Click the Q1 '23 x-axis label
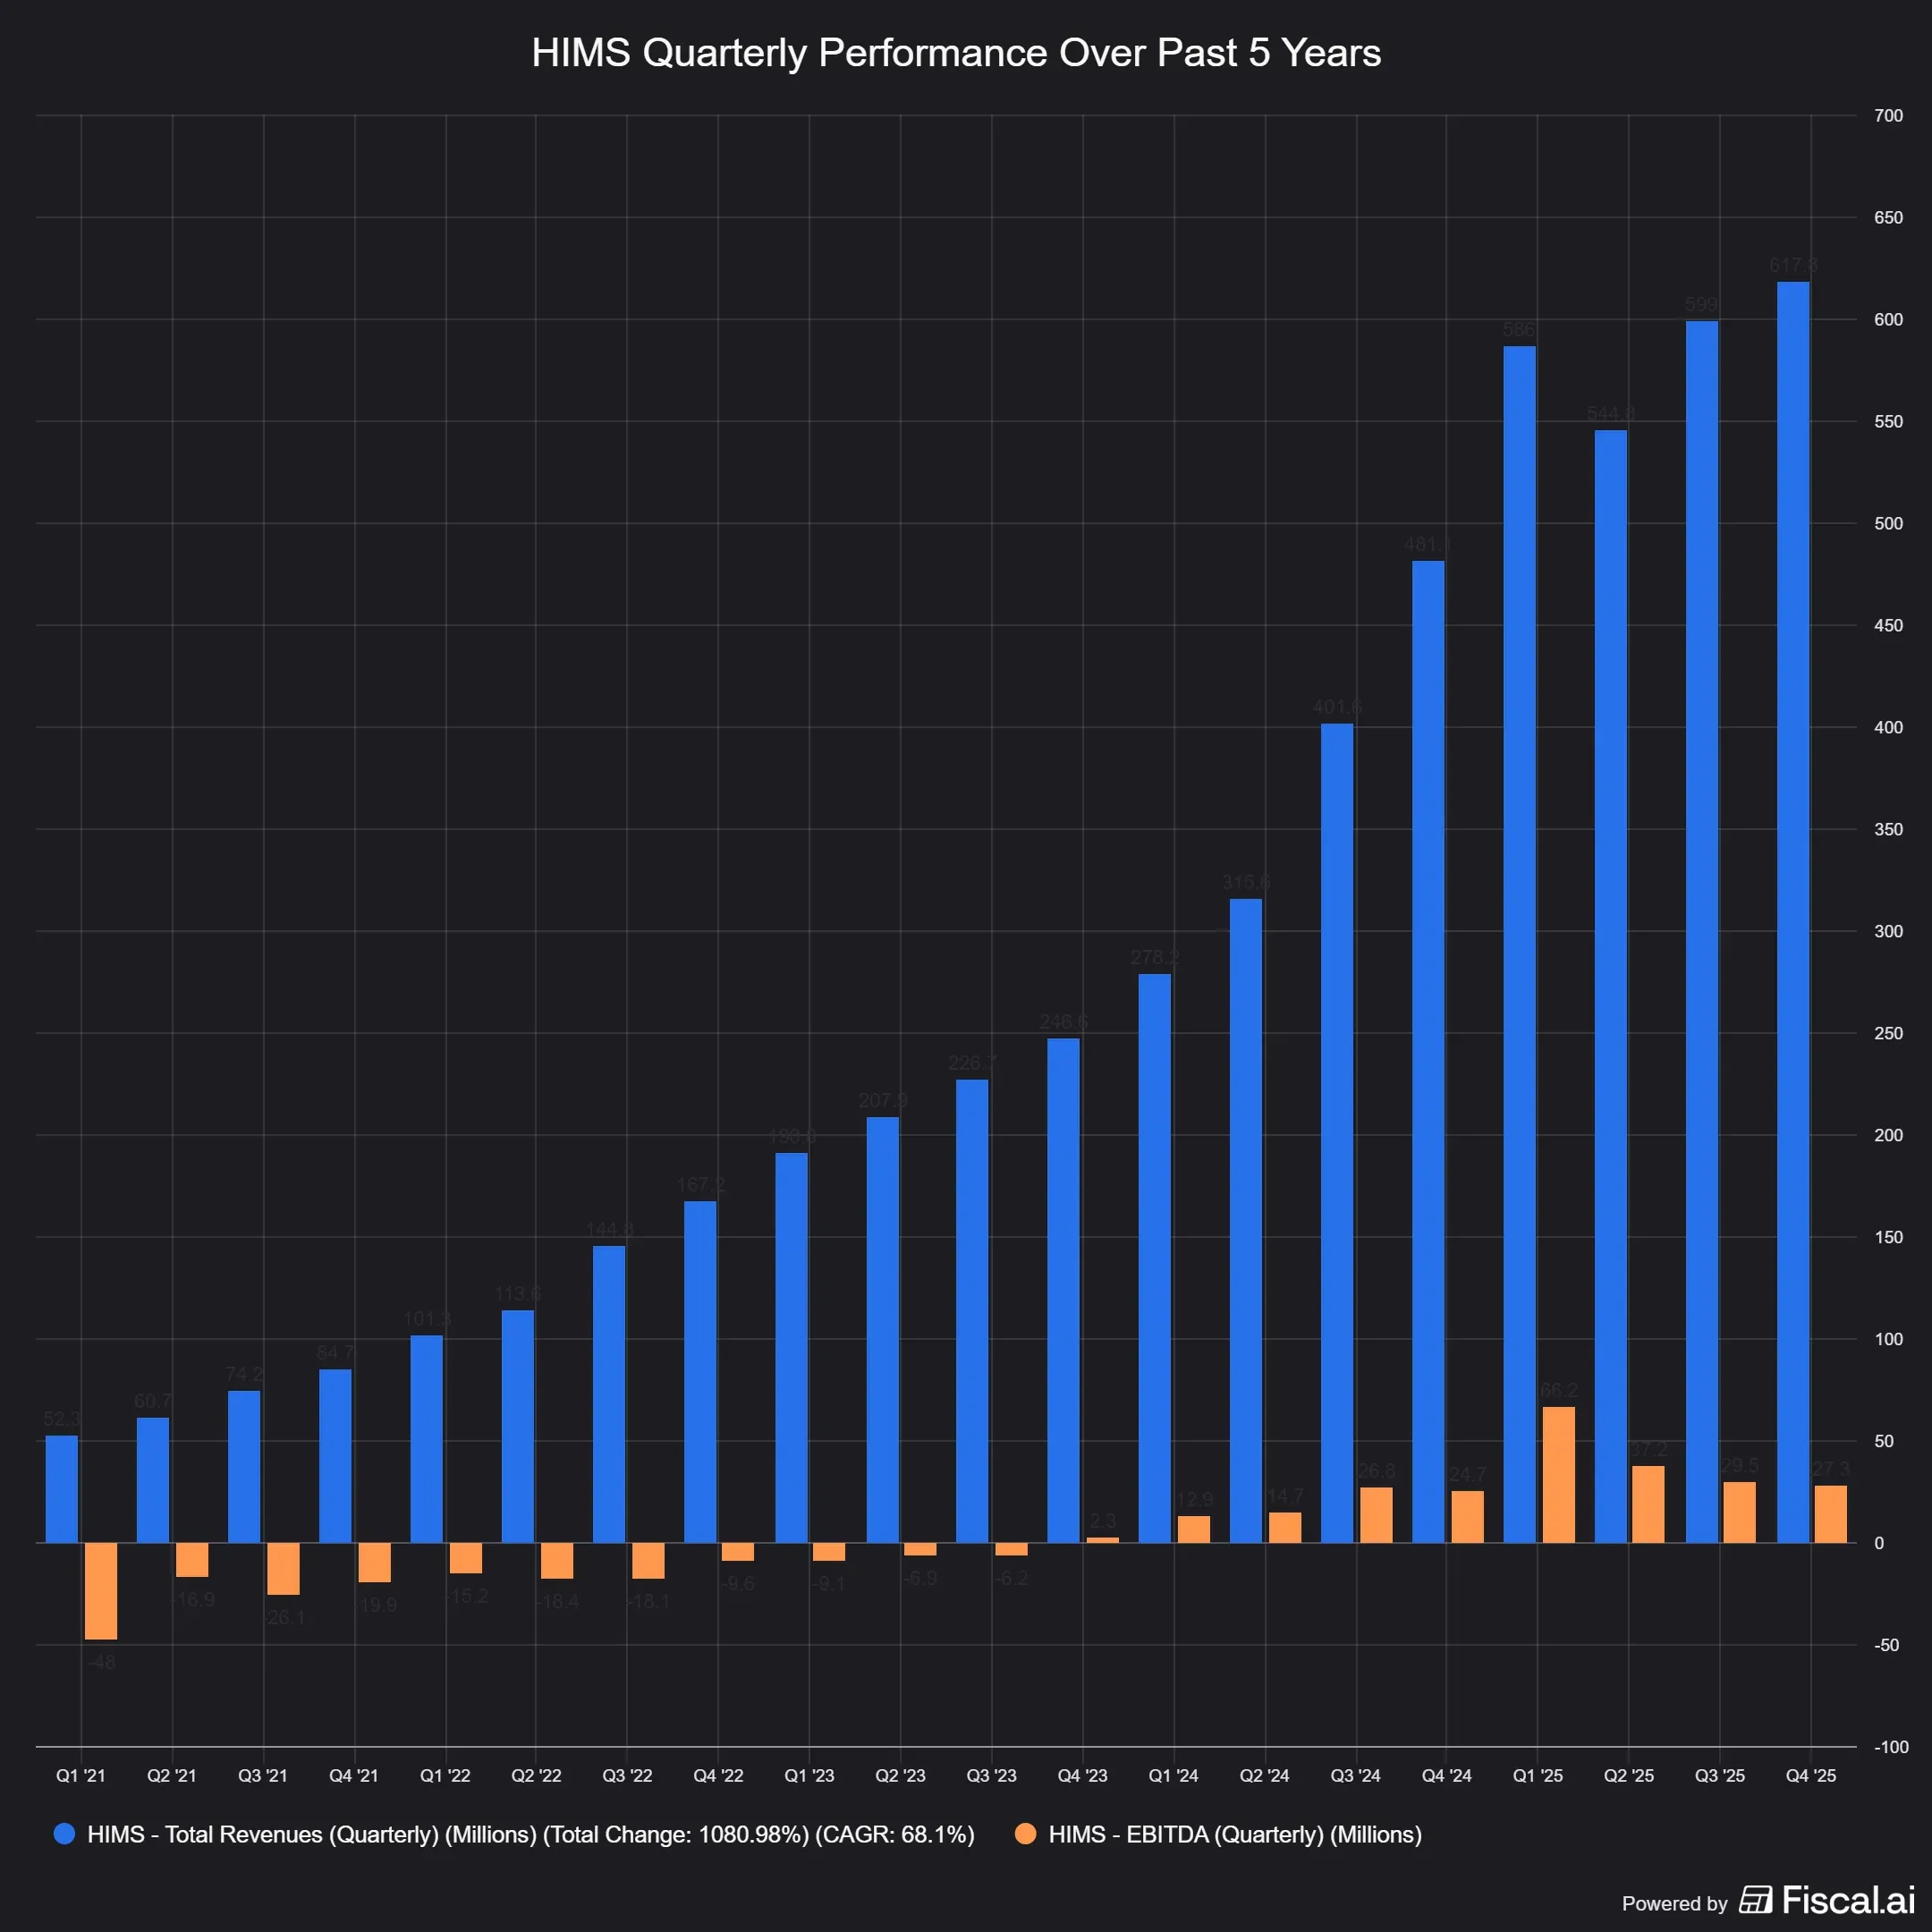The image size is (1932, 1932). pyautogui.click(x=809, y=1775)
